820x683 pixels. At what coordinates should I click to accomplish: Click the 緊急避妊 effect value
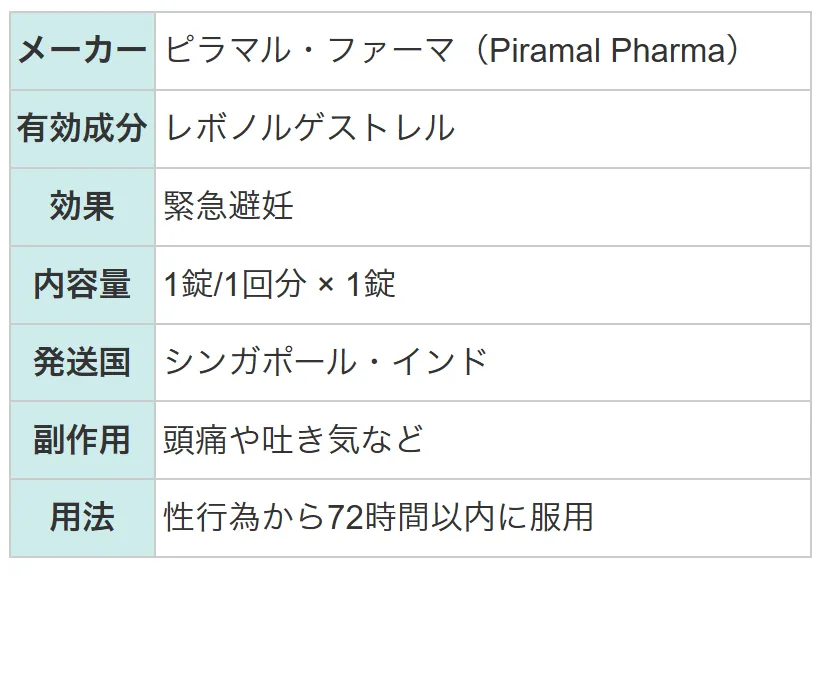tap(229, 206)
